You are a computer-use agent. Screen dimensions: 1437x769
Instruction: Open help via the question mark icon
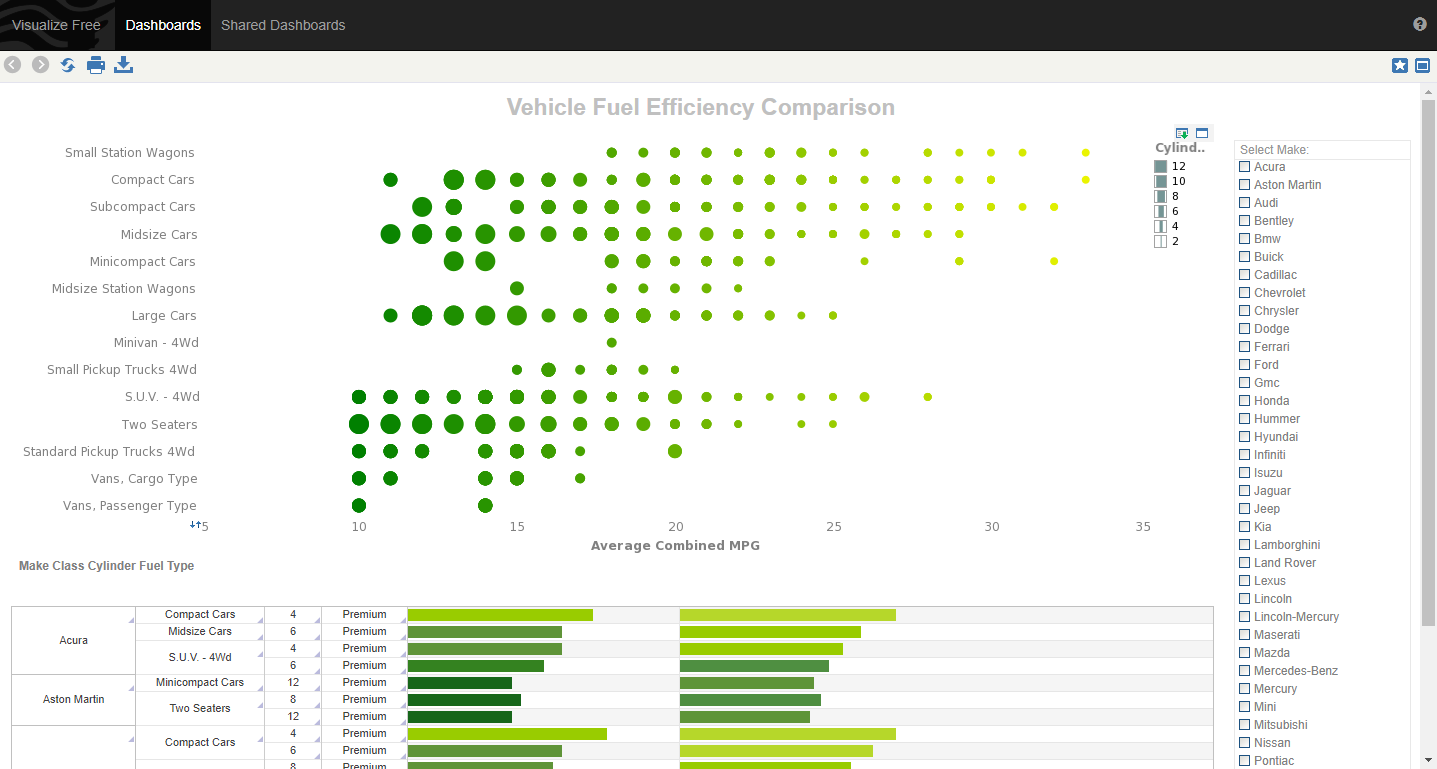pos(1420,25)
